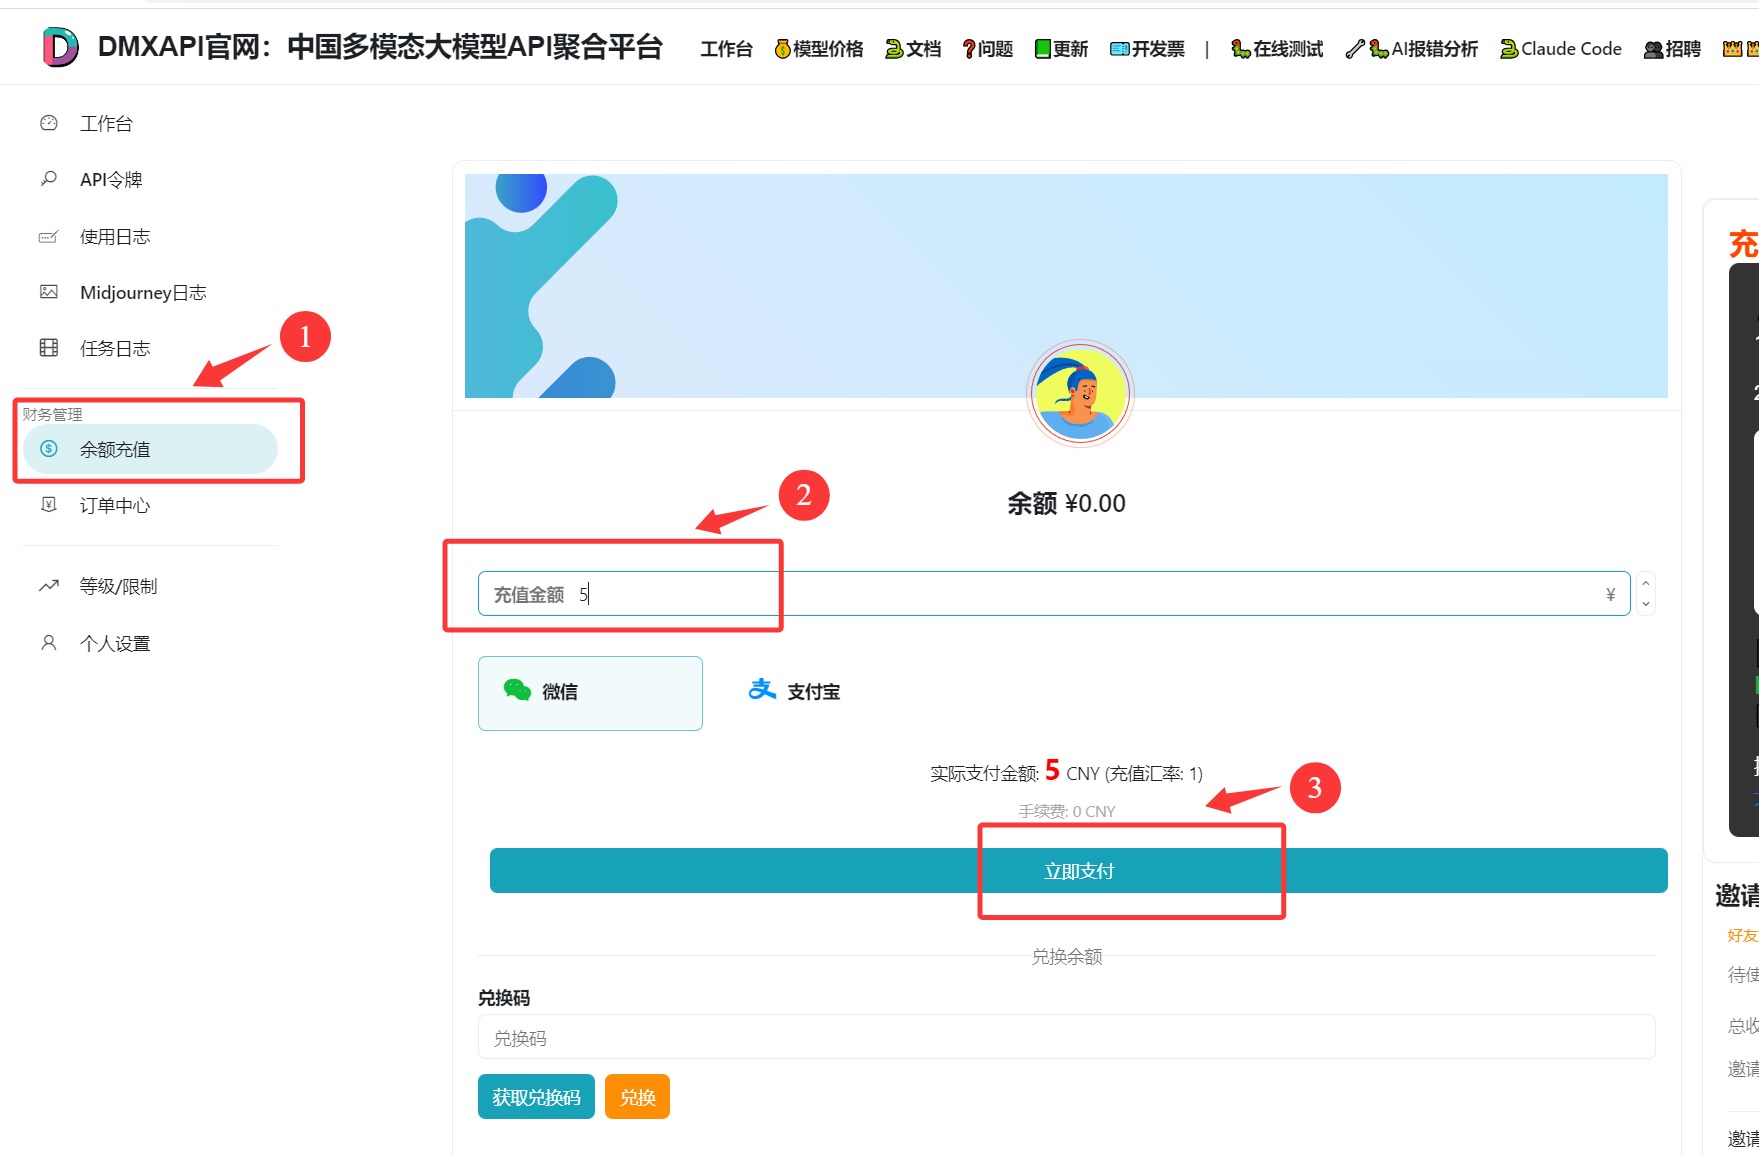This screenshot has width=1759, height=1155.
Task: Focus the 兑换码 input field
Action: pos(1066,1038)
